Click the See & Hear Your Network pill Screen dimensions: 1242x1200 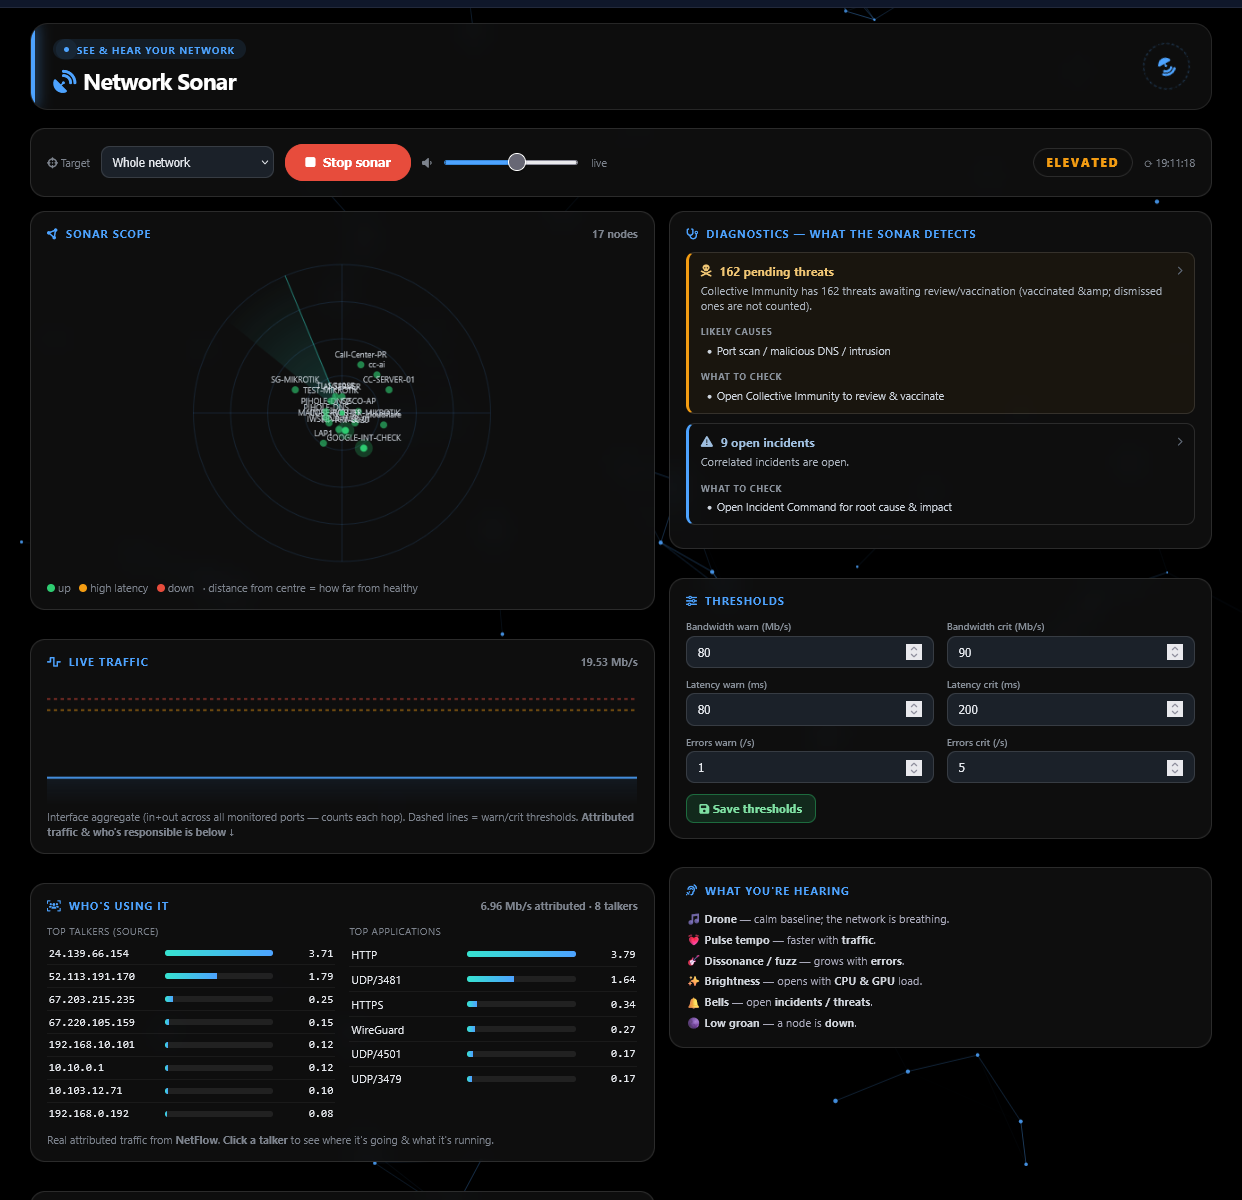[149, 50]
